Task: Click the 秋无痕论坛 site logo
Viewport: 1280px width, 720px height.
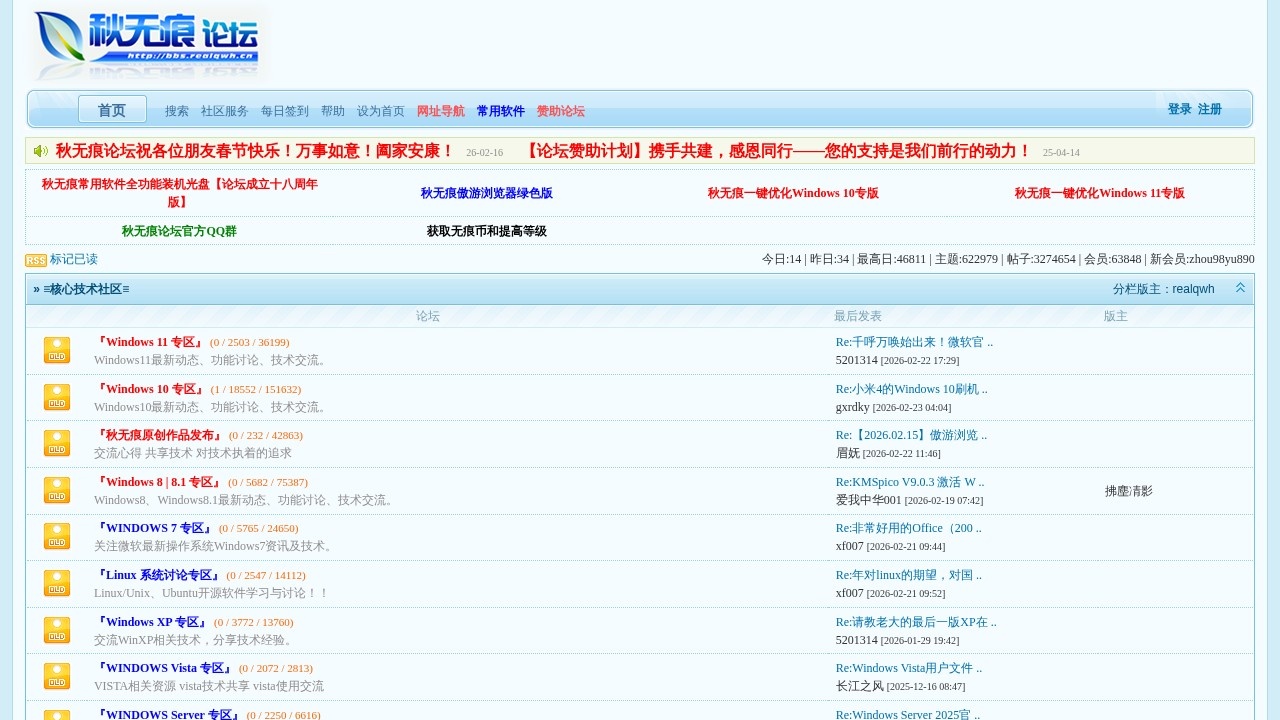Action: click(148, 42)
